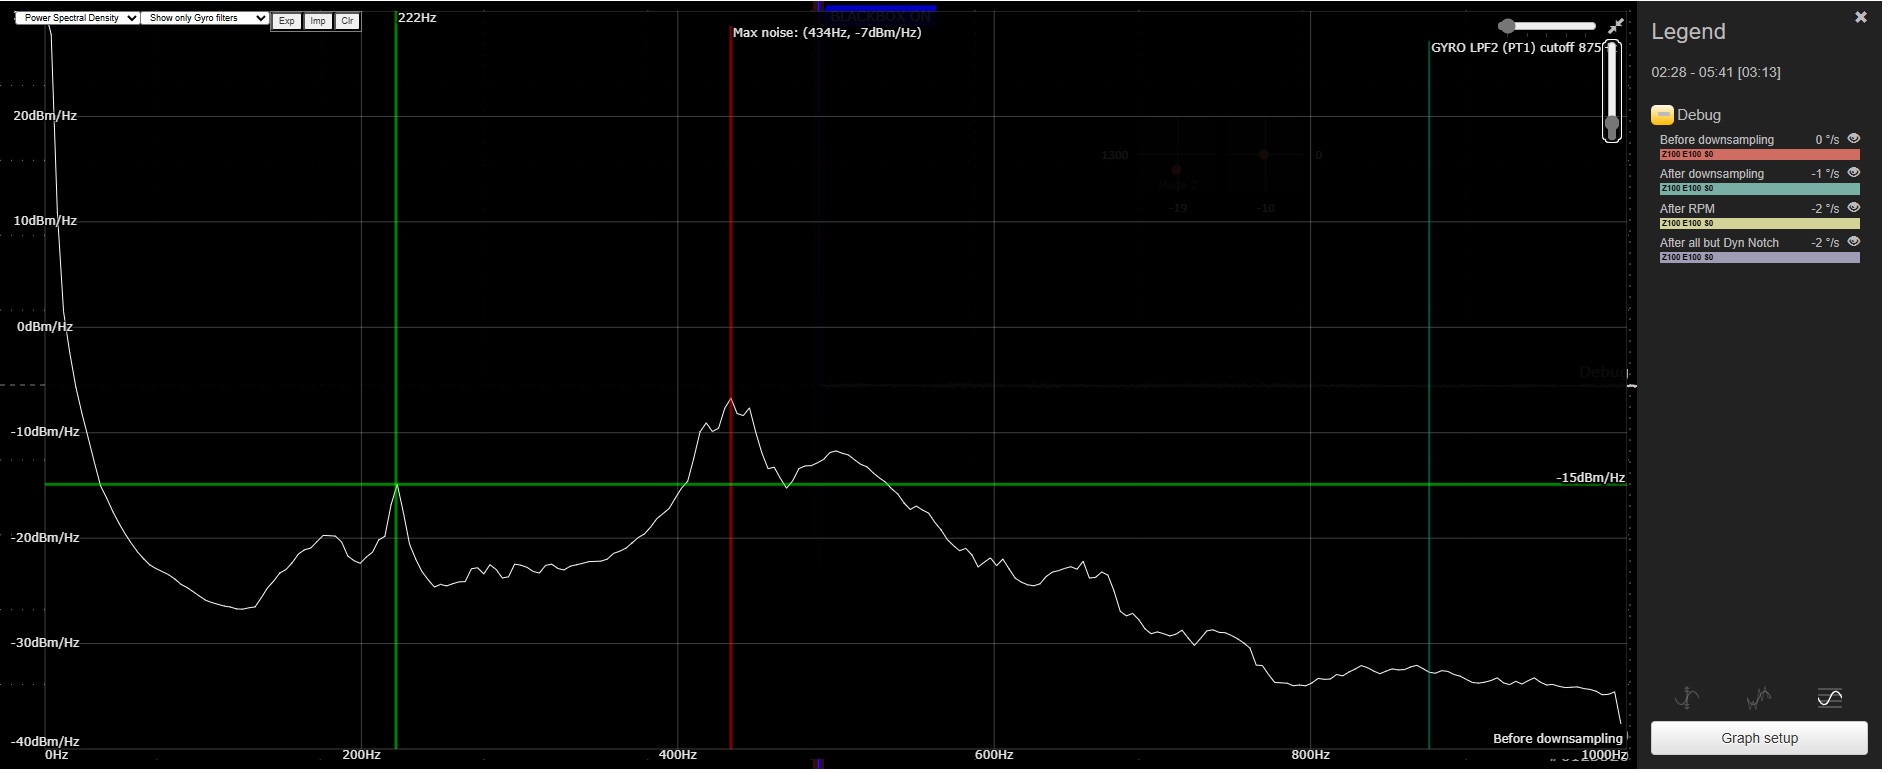1891x773 pixels.
Task: Hide the After all but Dyn Notch trace
Action: 1853,242
